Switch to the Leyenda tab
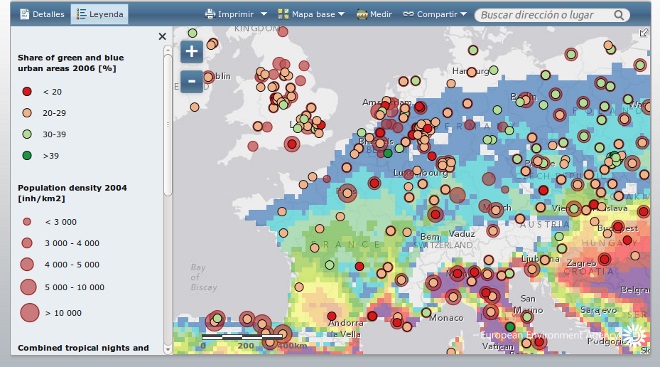The width and height of the screenshot is (660, 367). point(100,14)
